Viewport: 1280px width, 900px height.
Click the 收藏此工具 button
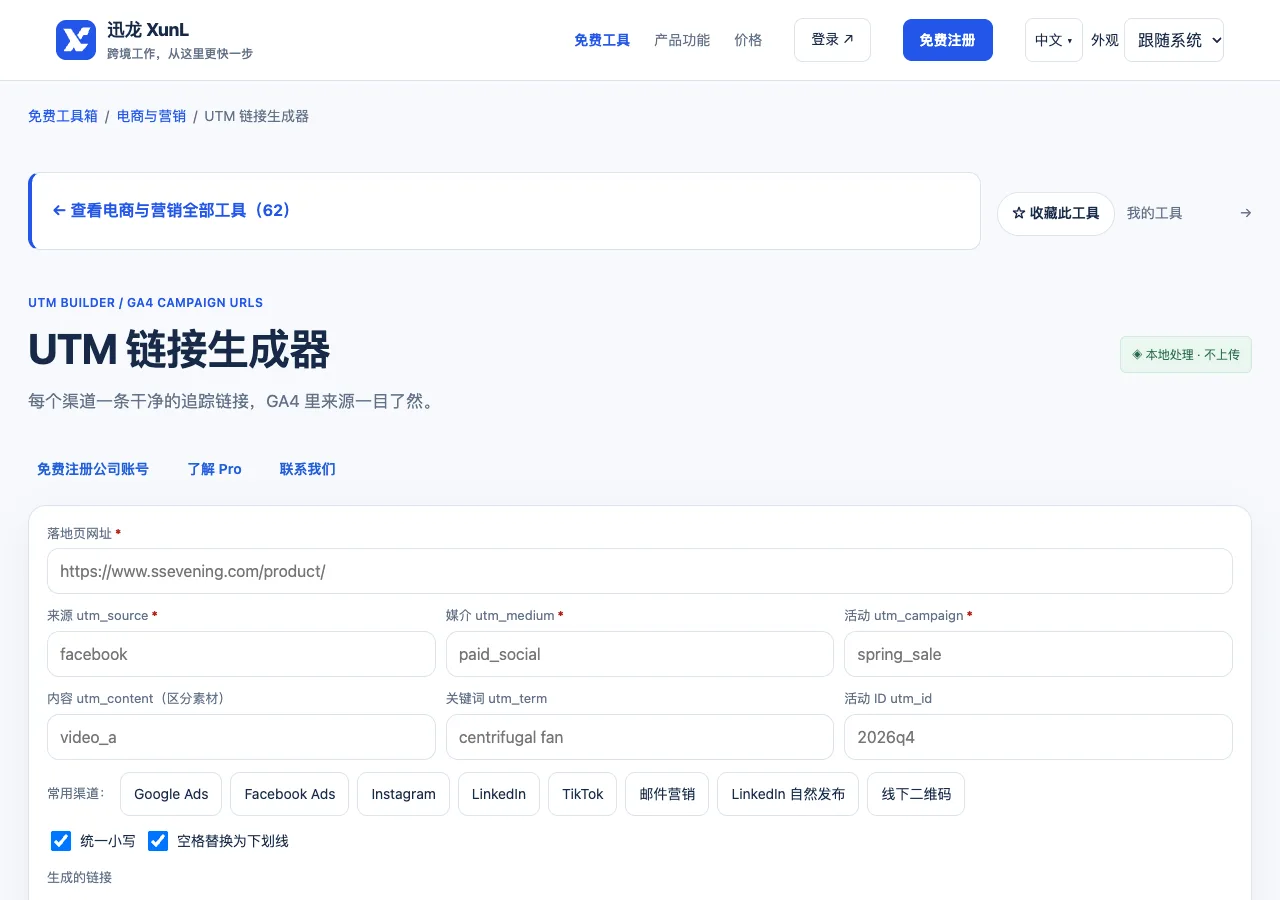point(1056,214)
